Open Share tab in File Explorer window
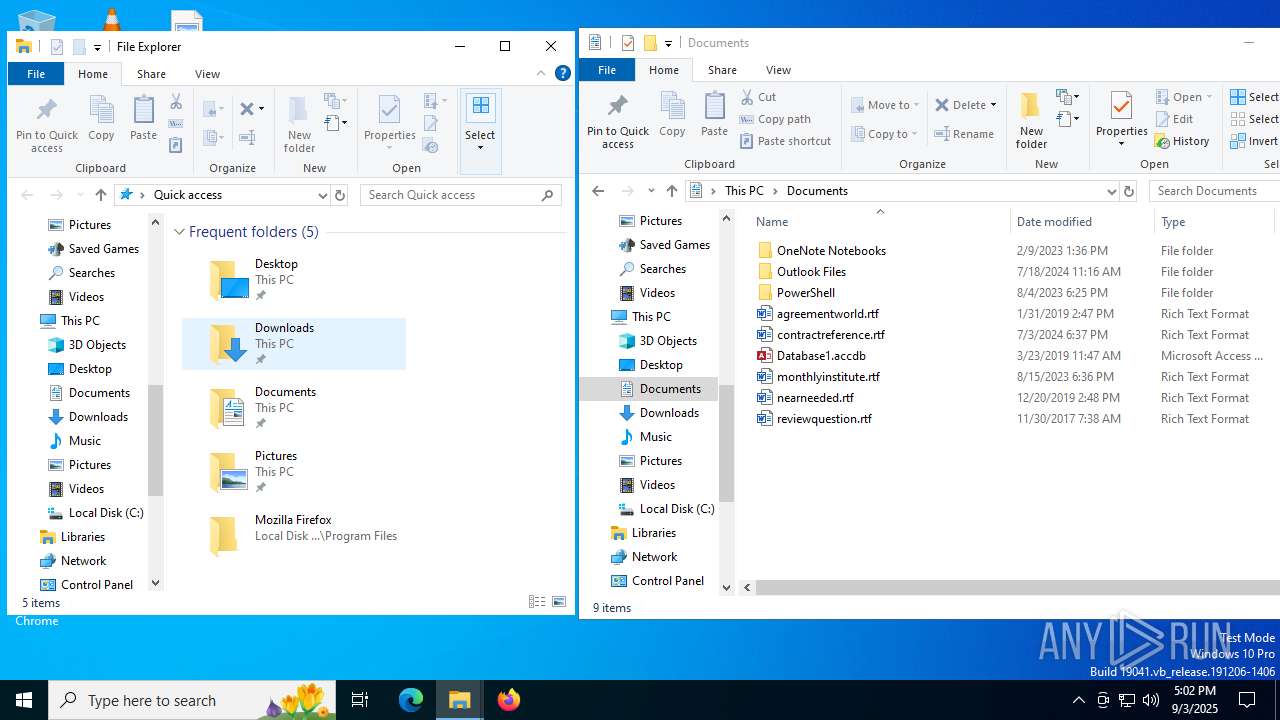The image size is (1280, 720). tap(151, 74)
